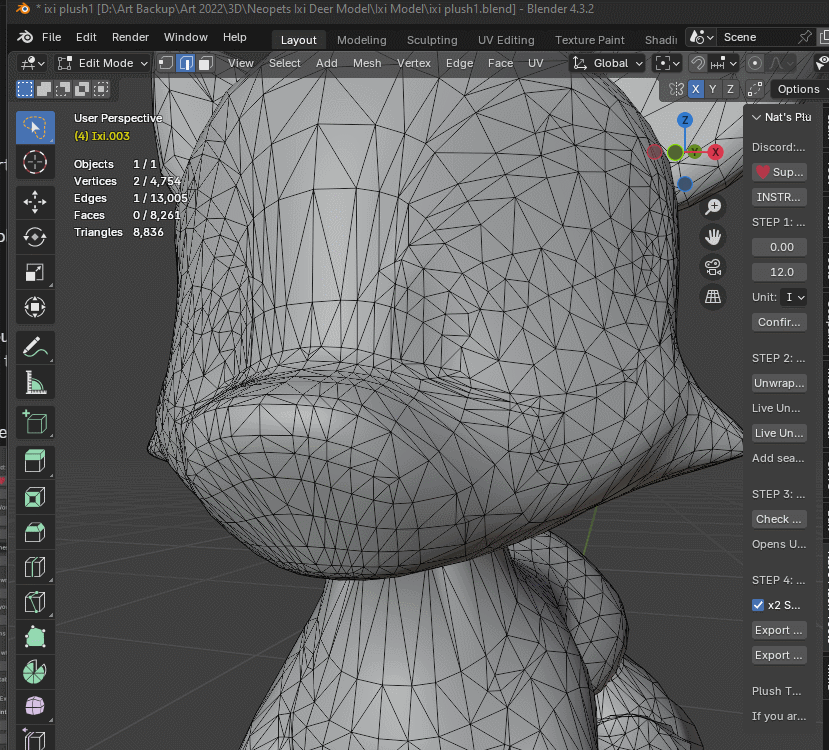Choose the combined Transform tool
829x750 pixels.
(x=35, y=307)
